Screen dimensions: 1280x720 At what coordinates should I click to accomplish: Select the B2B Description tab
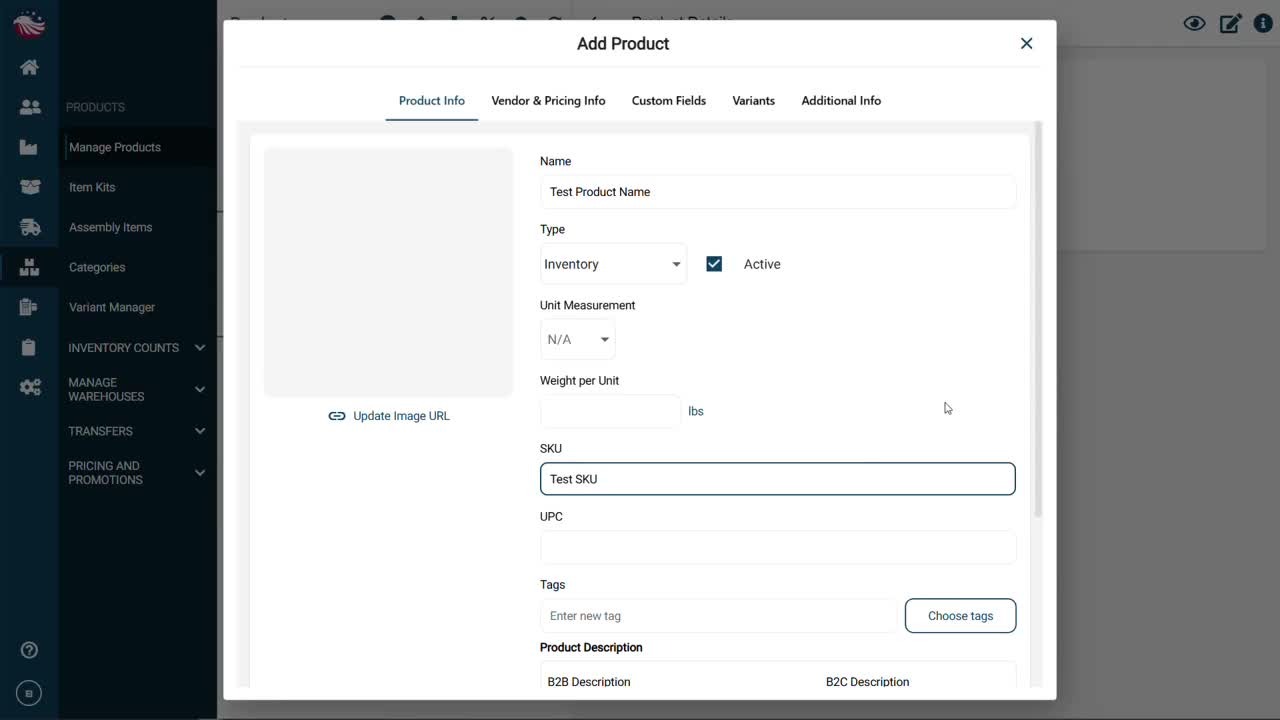[x=589, y=682]
